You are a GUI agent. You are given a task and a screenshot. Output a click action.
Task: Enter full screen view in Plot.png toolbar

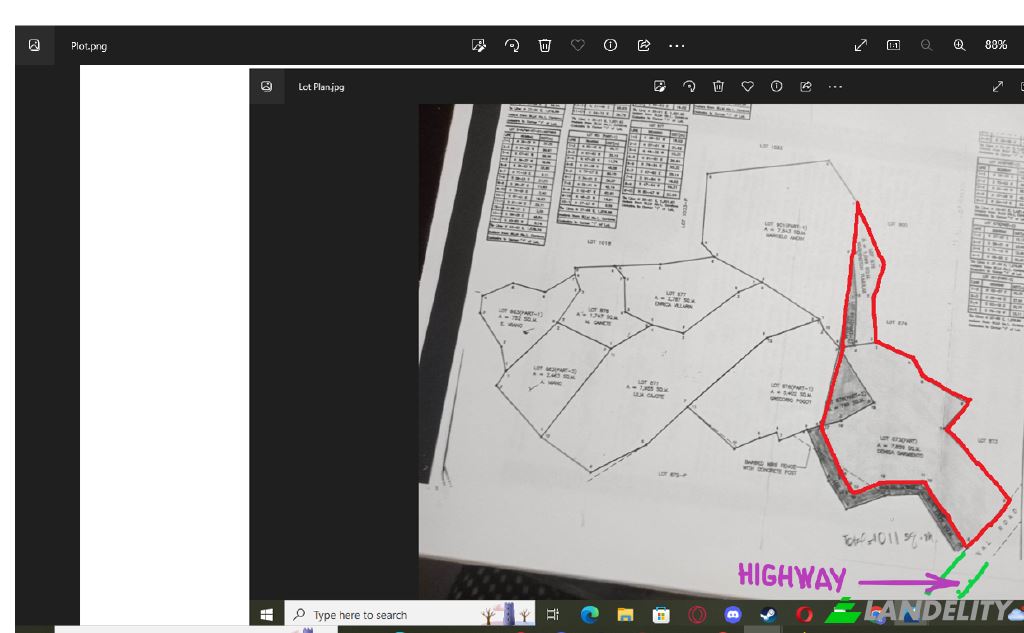[x=861, y=45]
